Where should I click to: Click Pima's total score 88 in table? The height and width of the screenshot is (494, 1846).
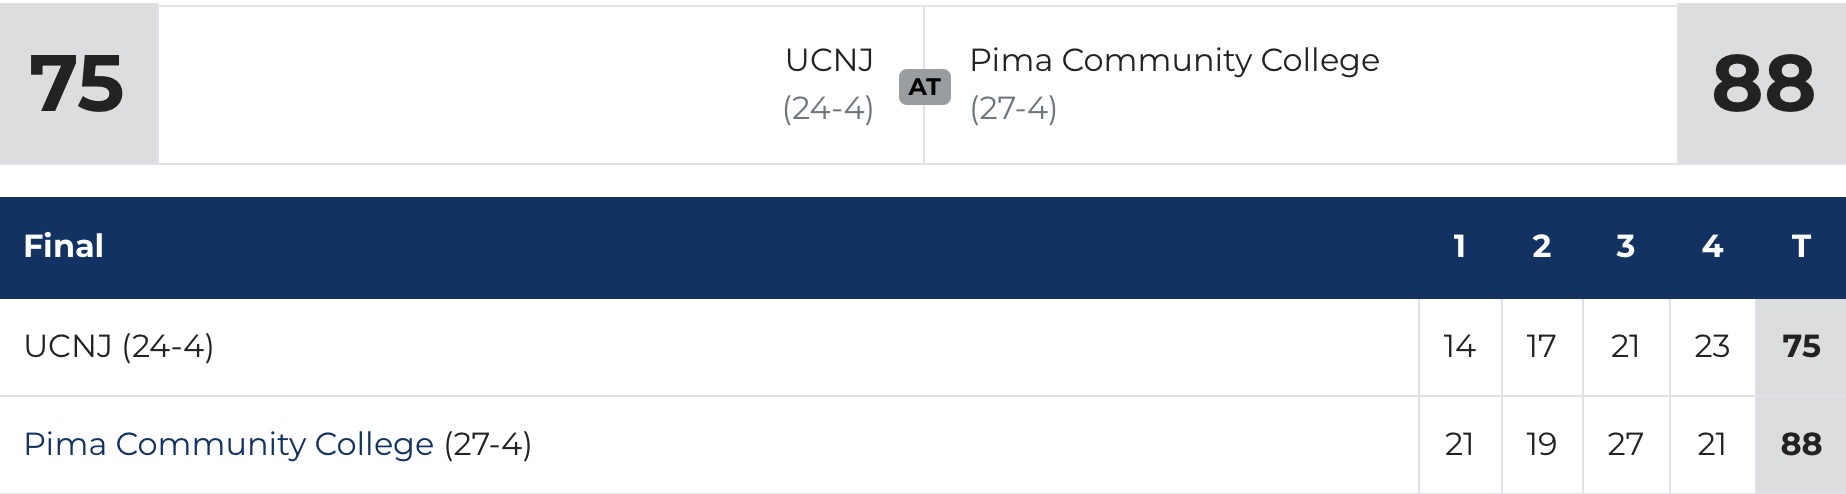1801,444
